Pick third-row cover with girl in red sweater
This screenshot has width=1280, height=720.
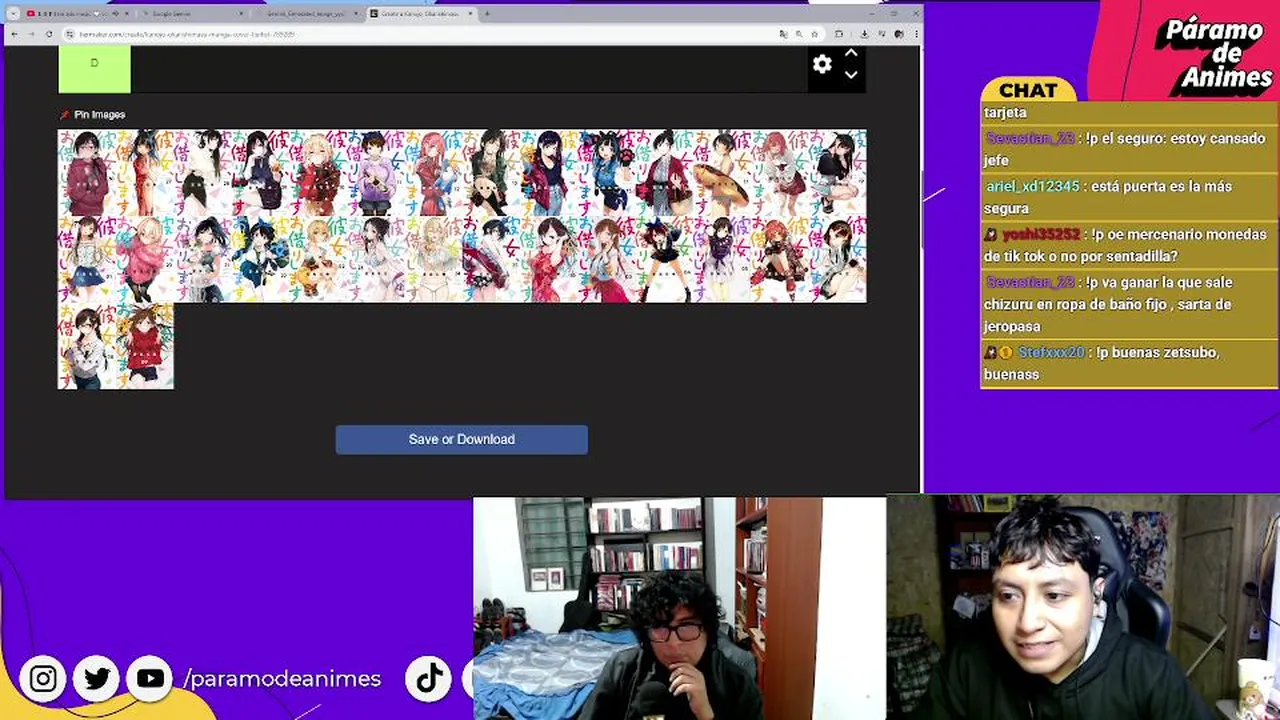point(145,346)
